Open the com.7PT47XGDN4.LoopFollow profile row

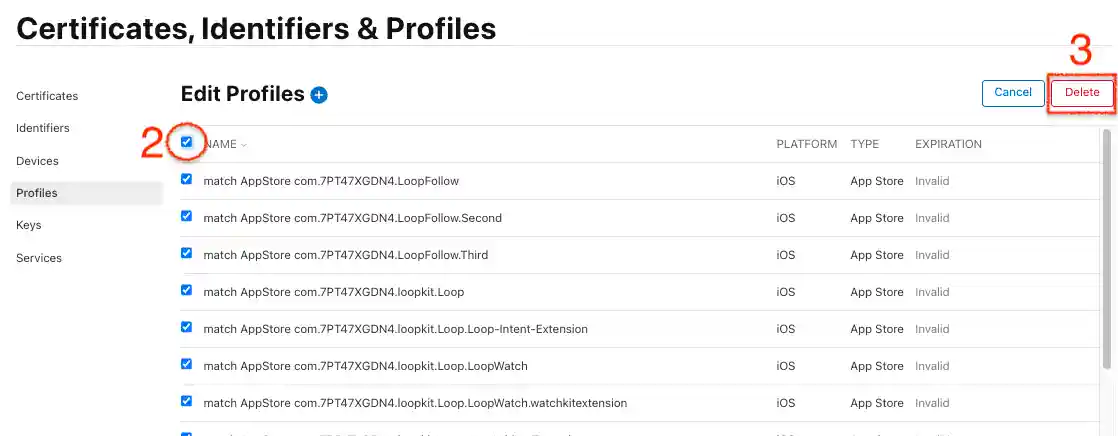[331, 181]
